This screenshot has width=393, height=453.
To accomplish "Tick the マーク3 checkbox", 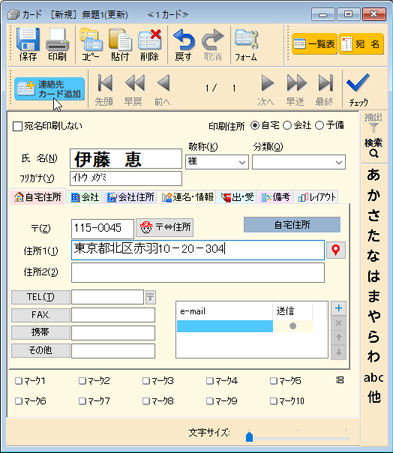I will [x=146, y=381].
